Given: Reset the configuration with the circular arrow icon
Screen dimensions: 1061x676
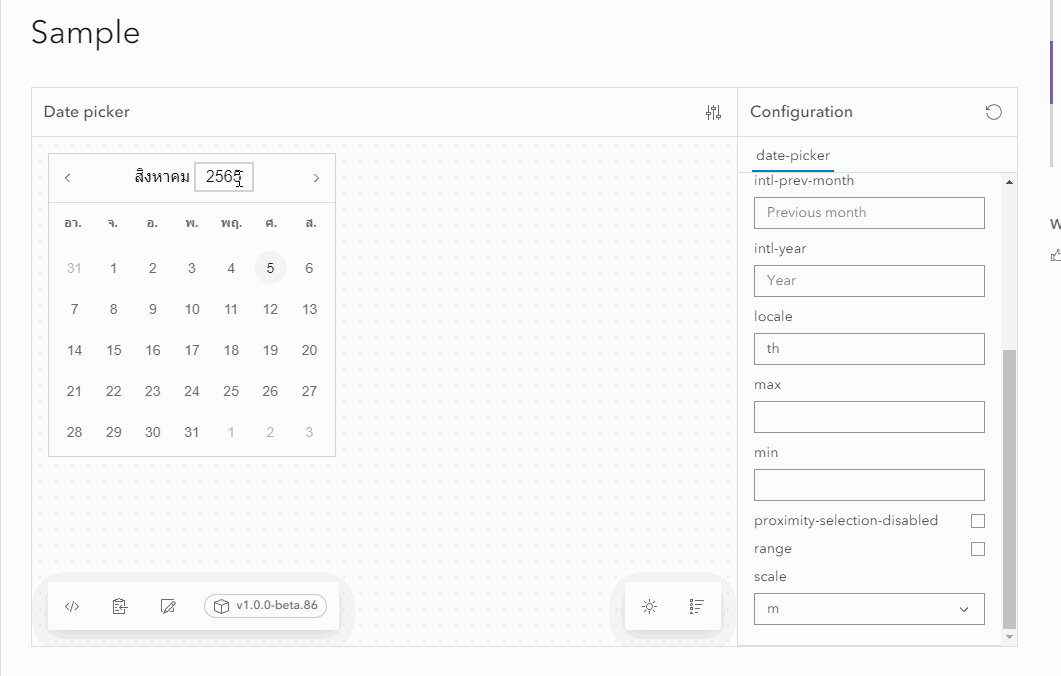Looking at the screenshot, I should point(993,112).
